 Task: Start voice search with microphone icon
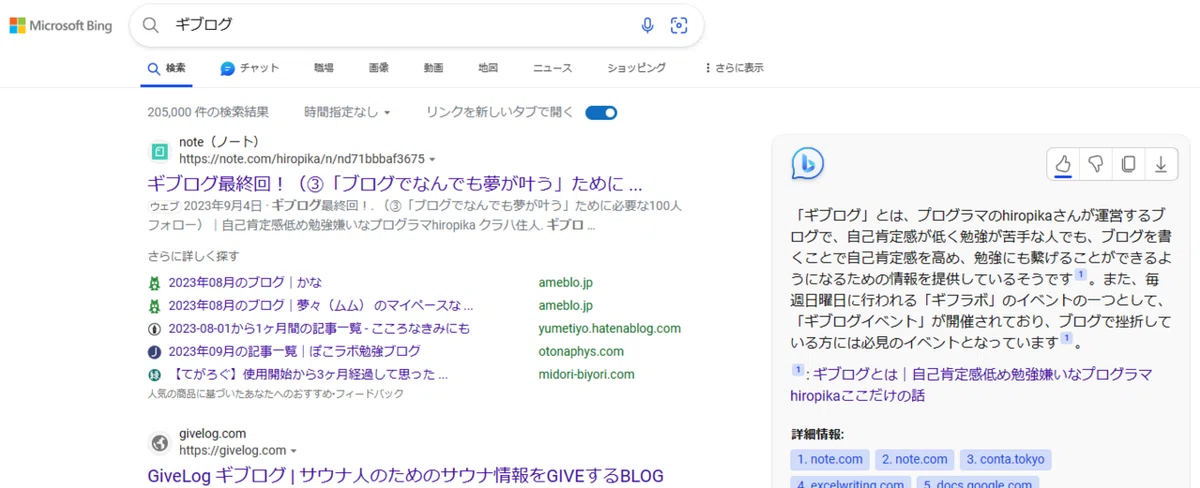click(648, 25)
